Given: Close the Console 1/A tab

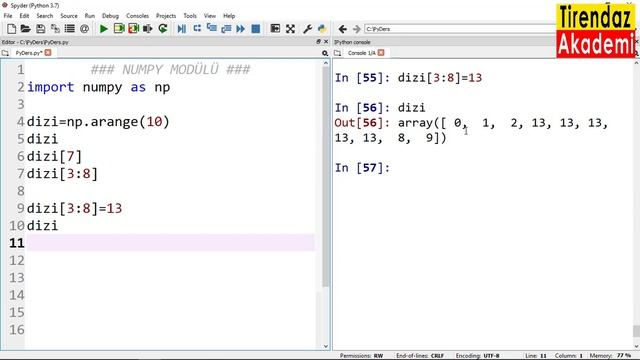Looking at the screenshot, I should 381,53.
